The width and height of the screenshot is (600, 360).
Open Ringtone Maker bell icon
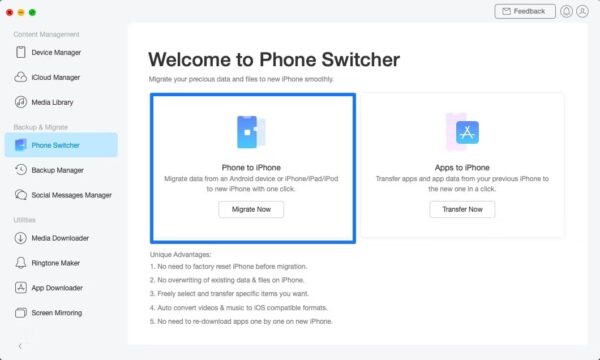click(21, 263)
